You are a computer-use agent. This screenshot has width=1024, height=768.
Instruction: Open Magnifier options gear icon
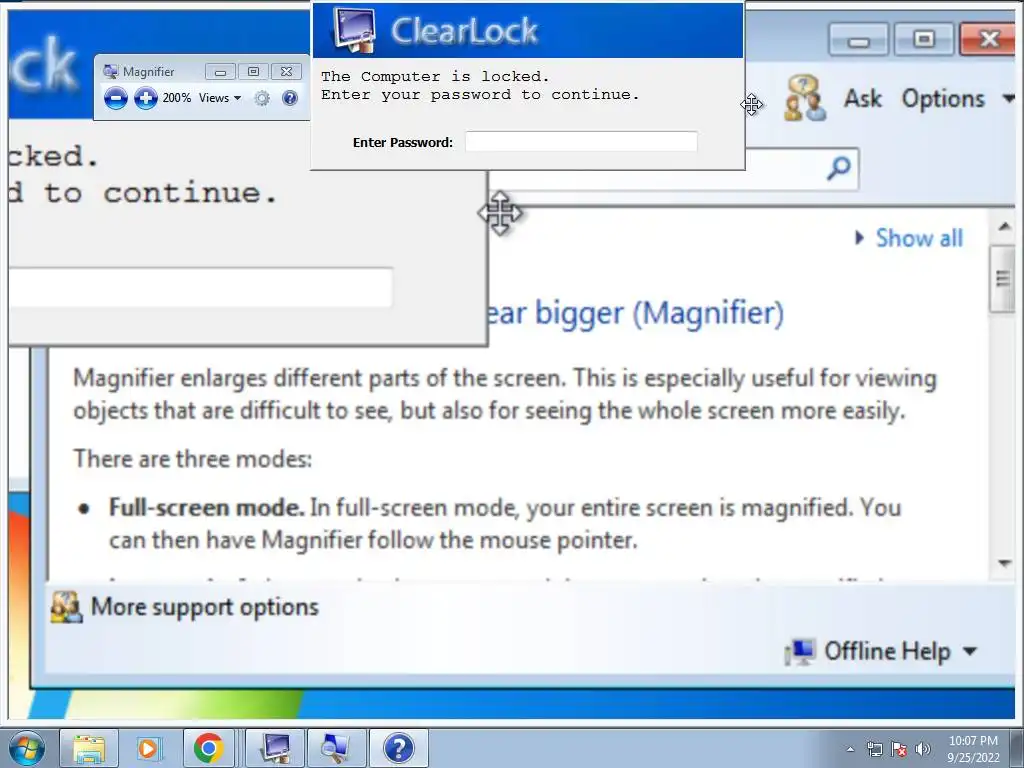pos(262,99)
